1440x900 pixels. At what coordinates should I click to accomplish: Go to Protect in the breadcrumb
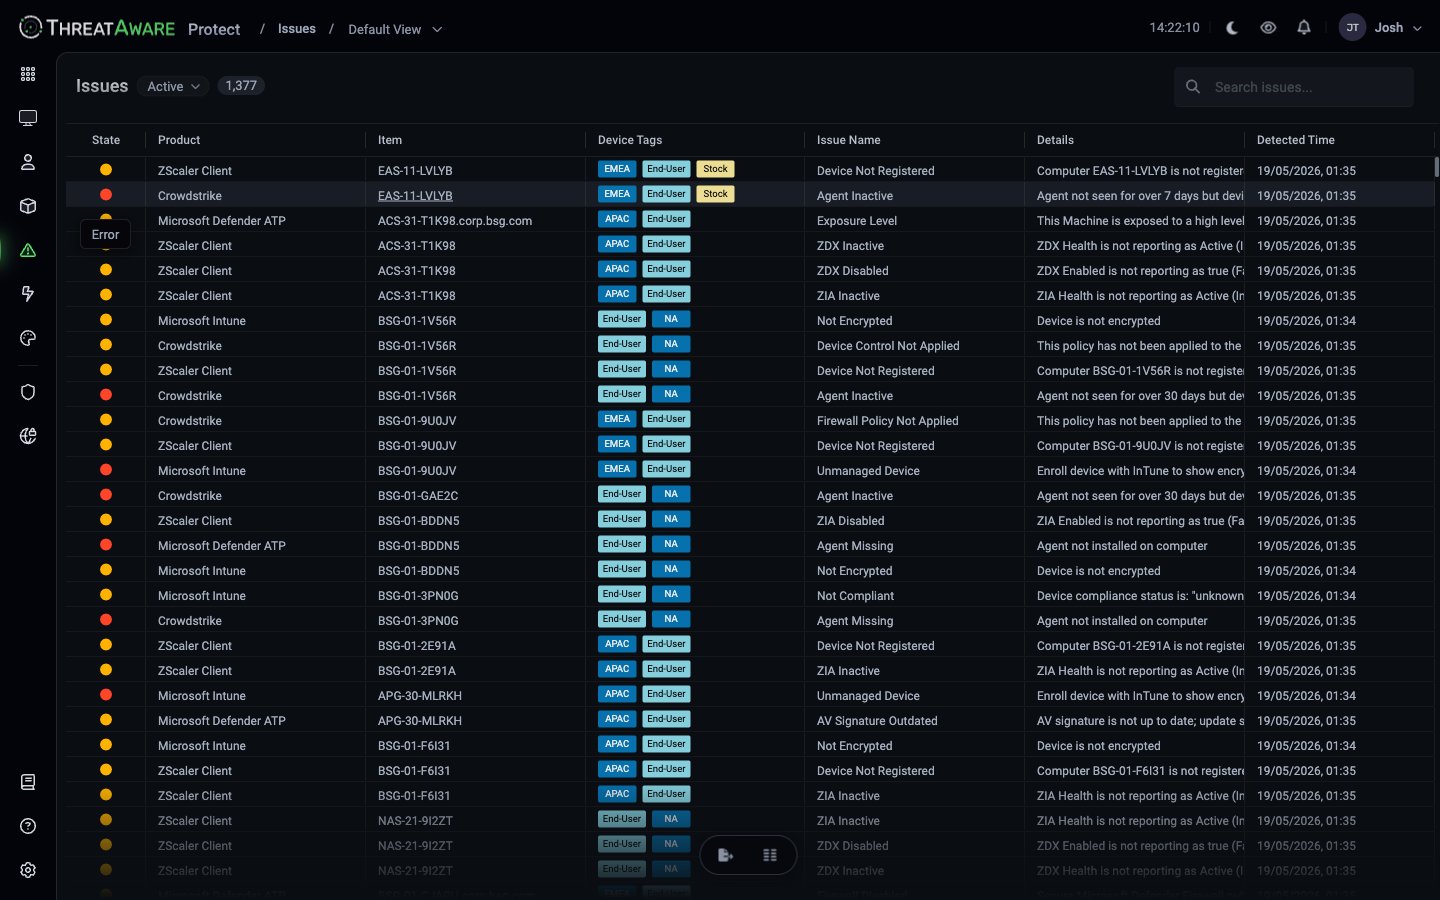click(x=214, y=29)
